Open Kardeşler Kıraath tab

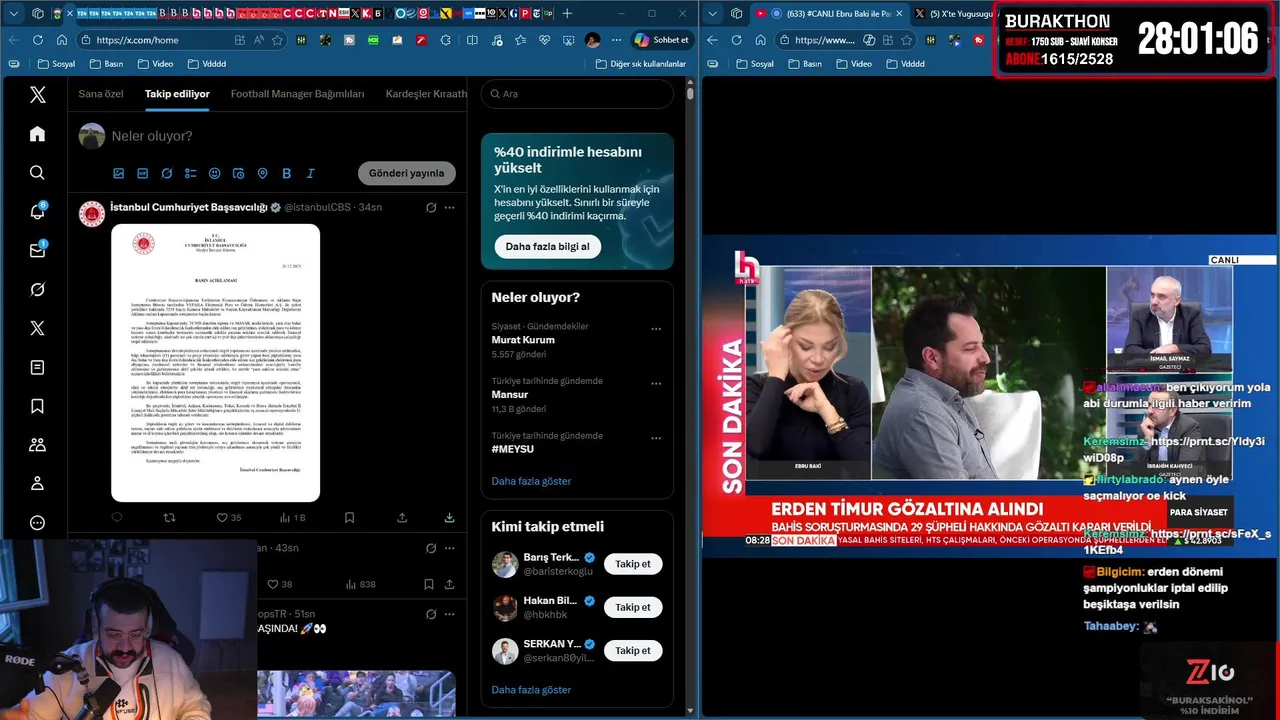coord(426,94)
